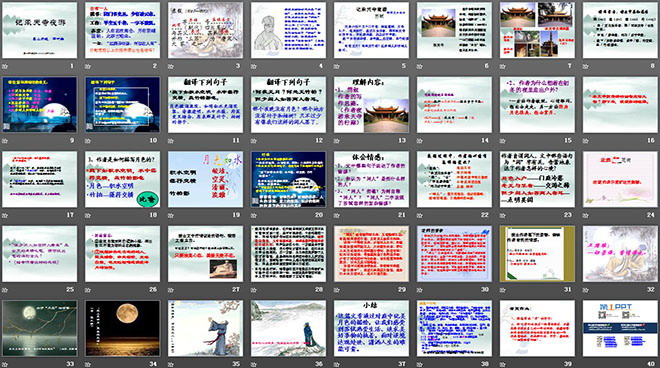Viewport: 660px width, 368px height.
Task: Select slide 21 体会情感 thumbnail
Action: 371,179
